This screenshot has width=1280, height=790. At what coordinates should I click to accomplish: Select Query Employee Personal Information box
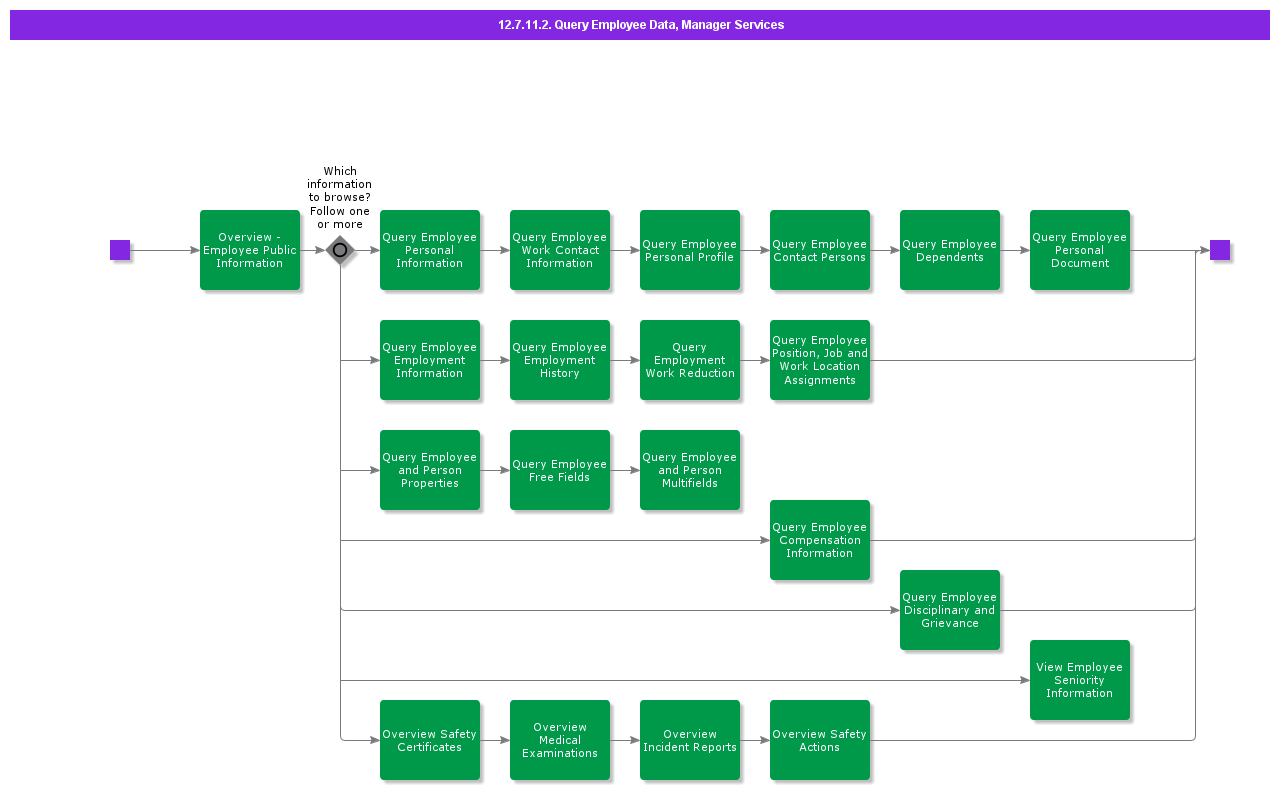coord(430,250)
